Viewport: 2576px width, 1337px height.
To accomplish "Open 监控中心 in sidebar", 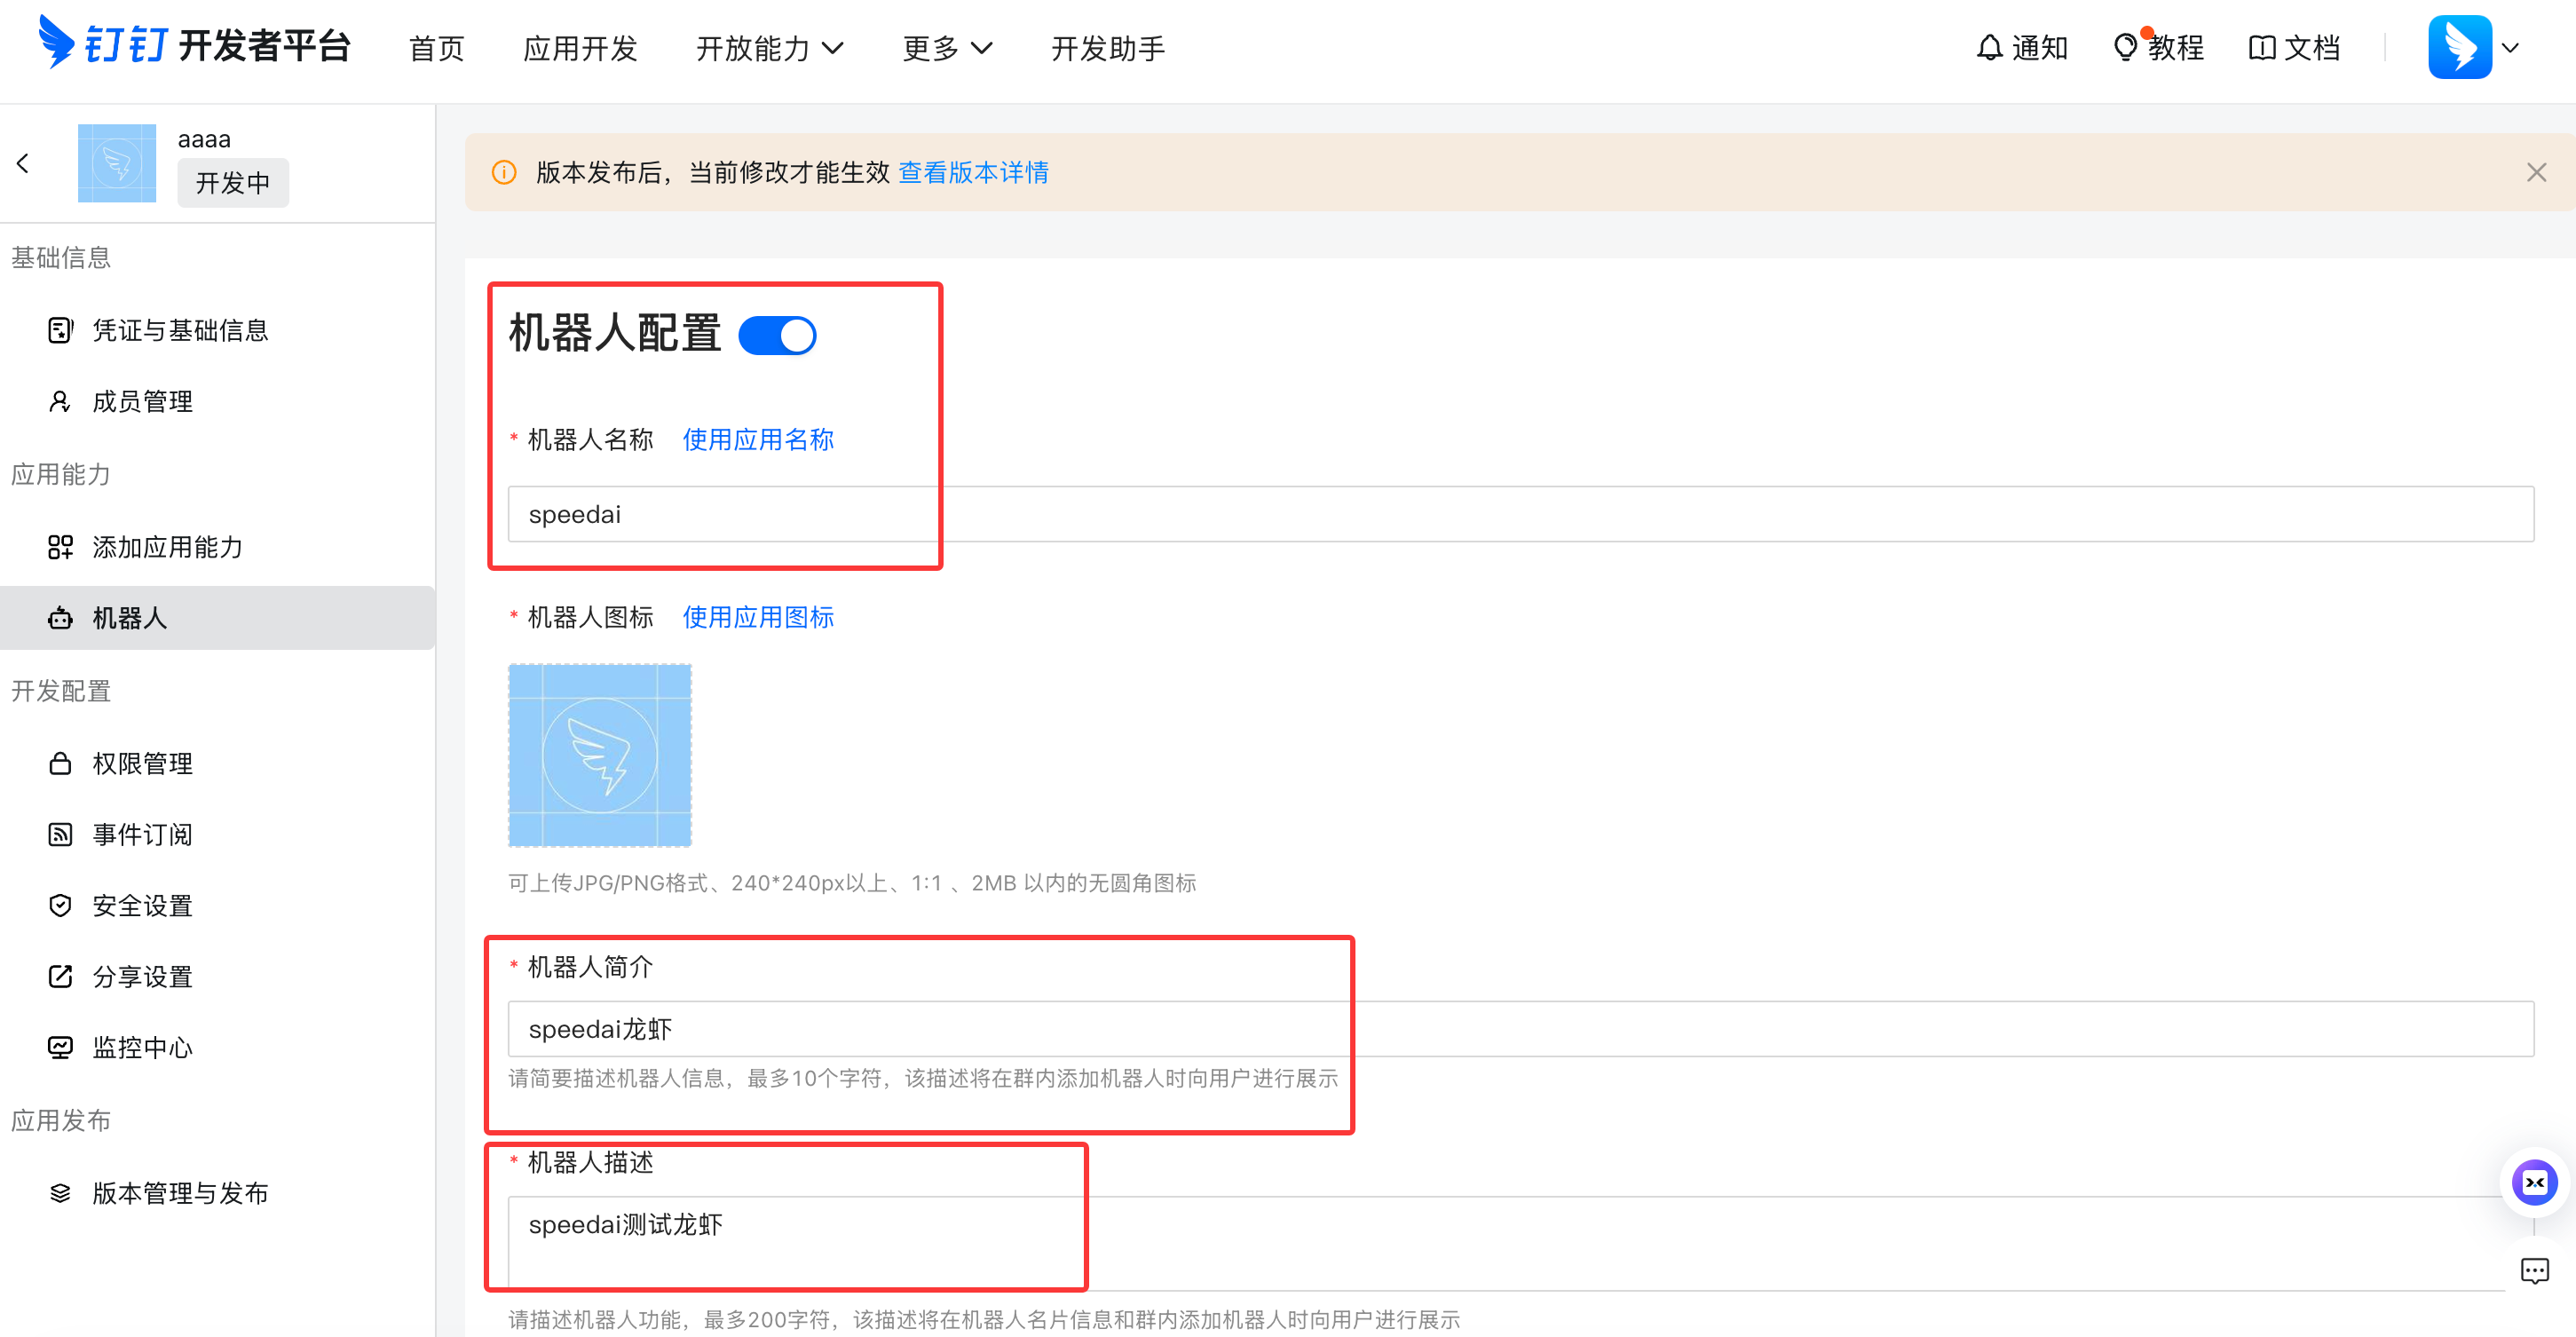I will 217,1047.
